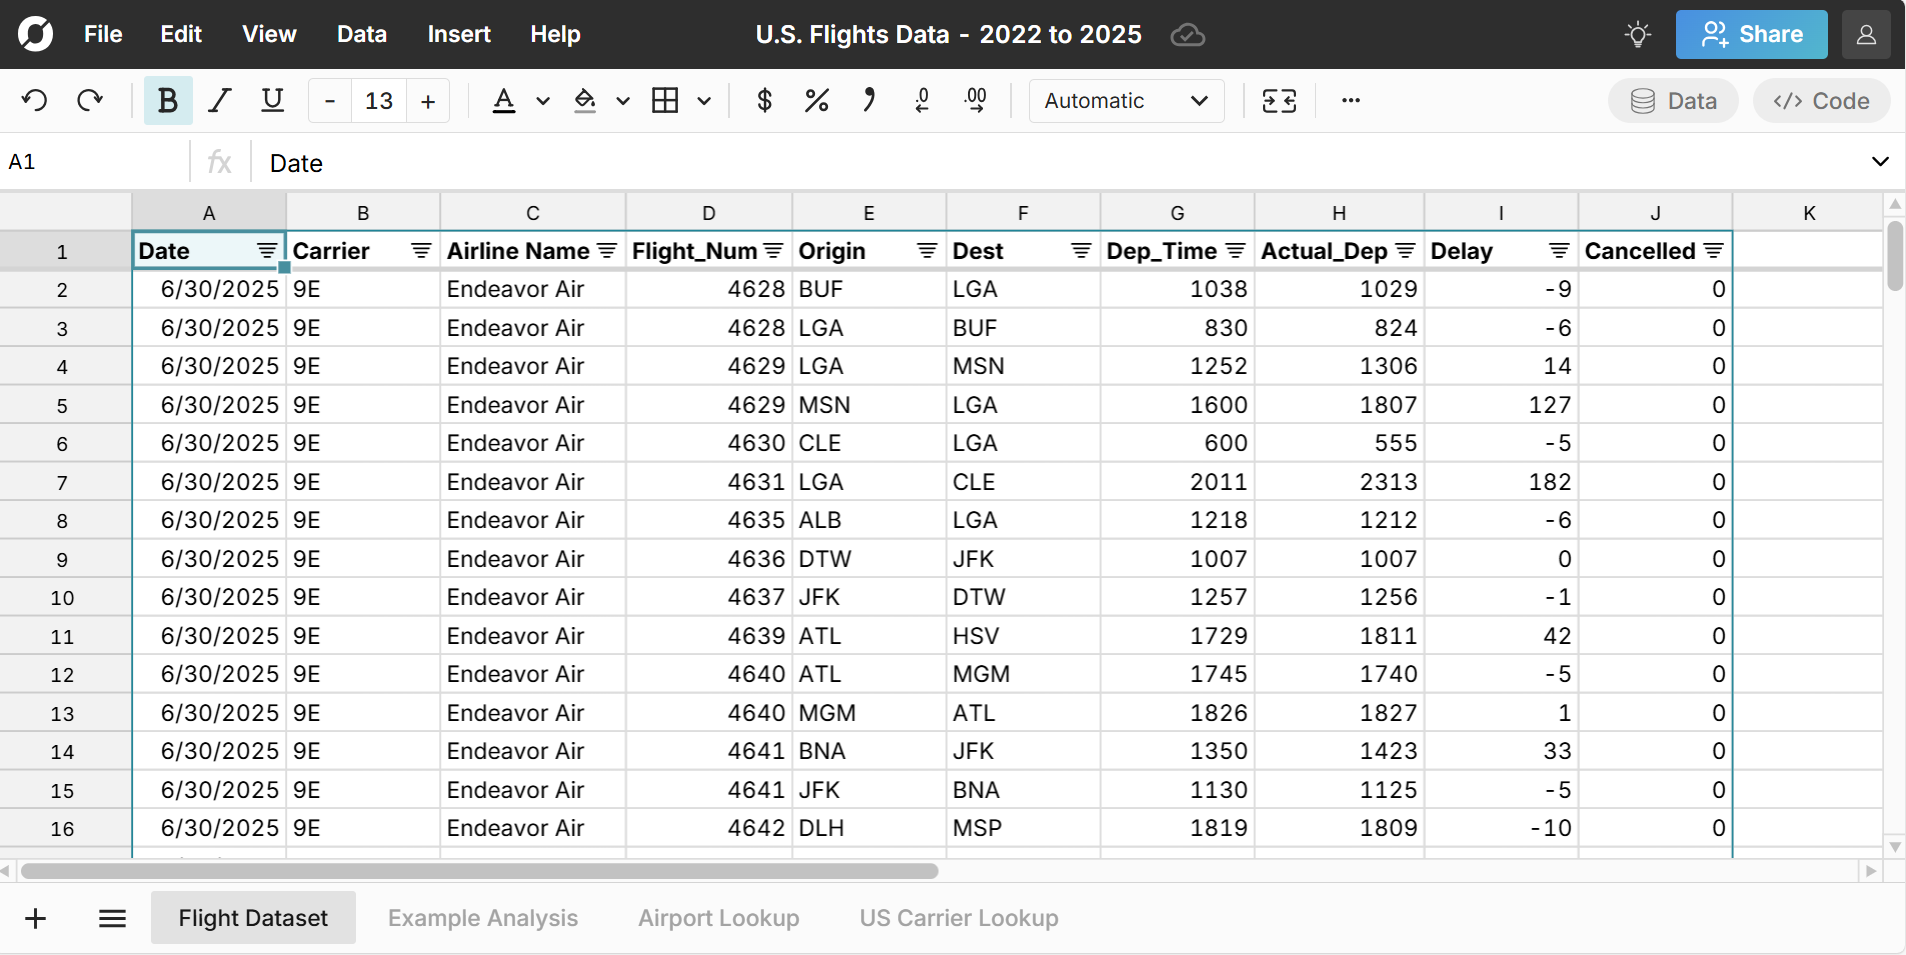Click the Share button
Image resolution: width=1906 pixels, height=955 pixels.
(1751, 34)
